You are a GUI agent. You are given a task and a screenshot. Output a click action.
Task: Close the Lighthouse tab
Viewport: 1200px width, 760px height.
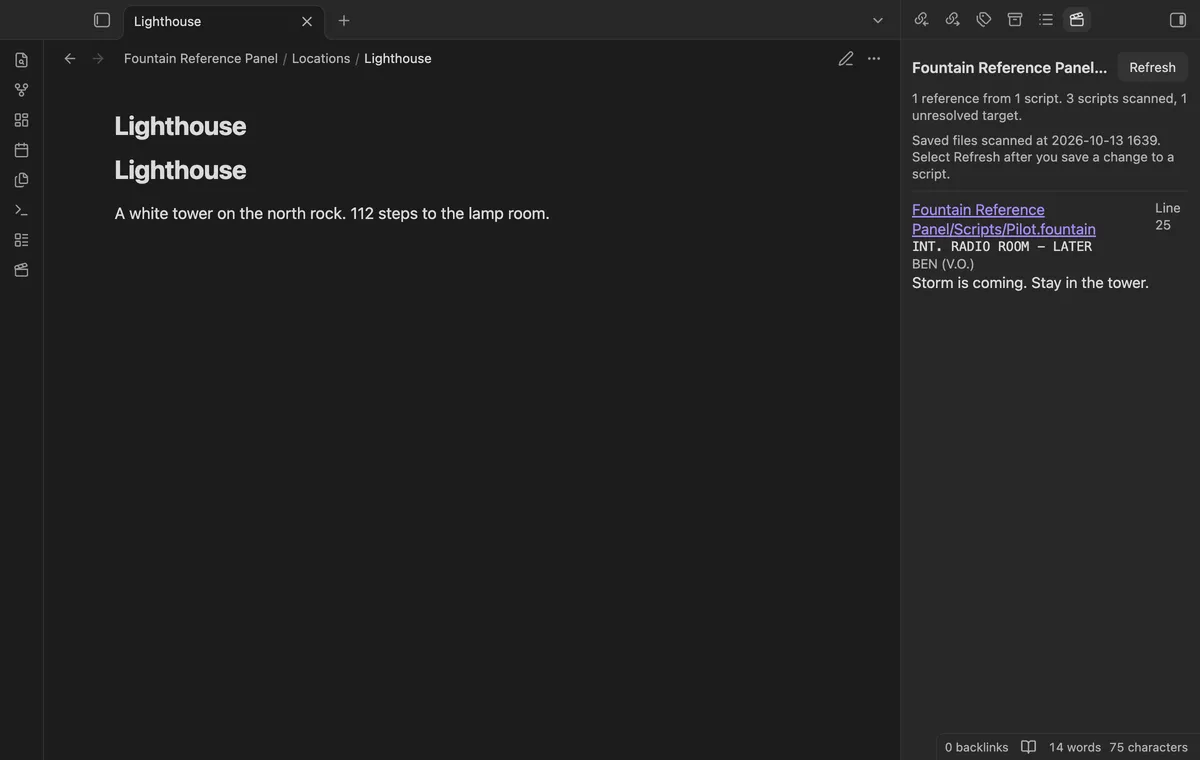tap(307, 21)
